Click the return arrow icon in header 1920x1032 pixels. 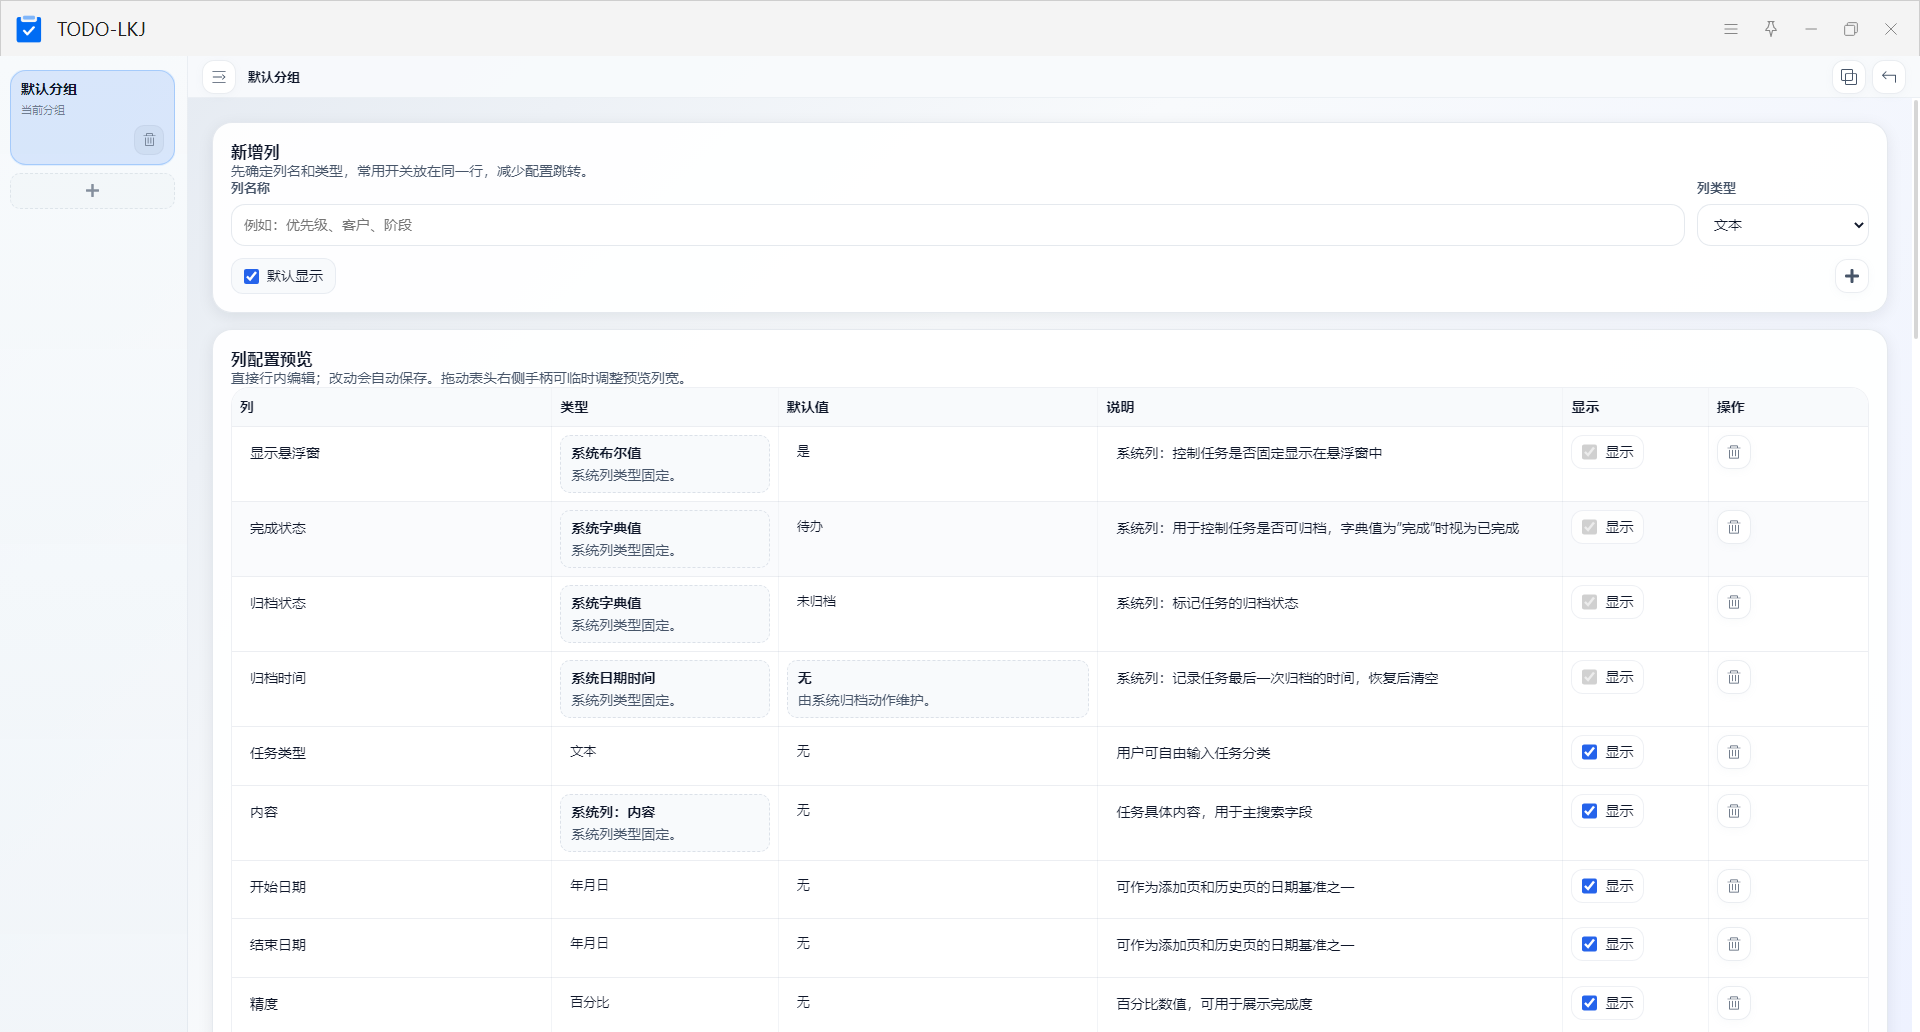coord(1889,77)
